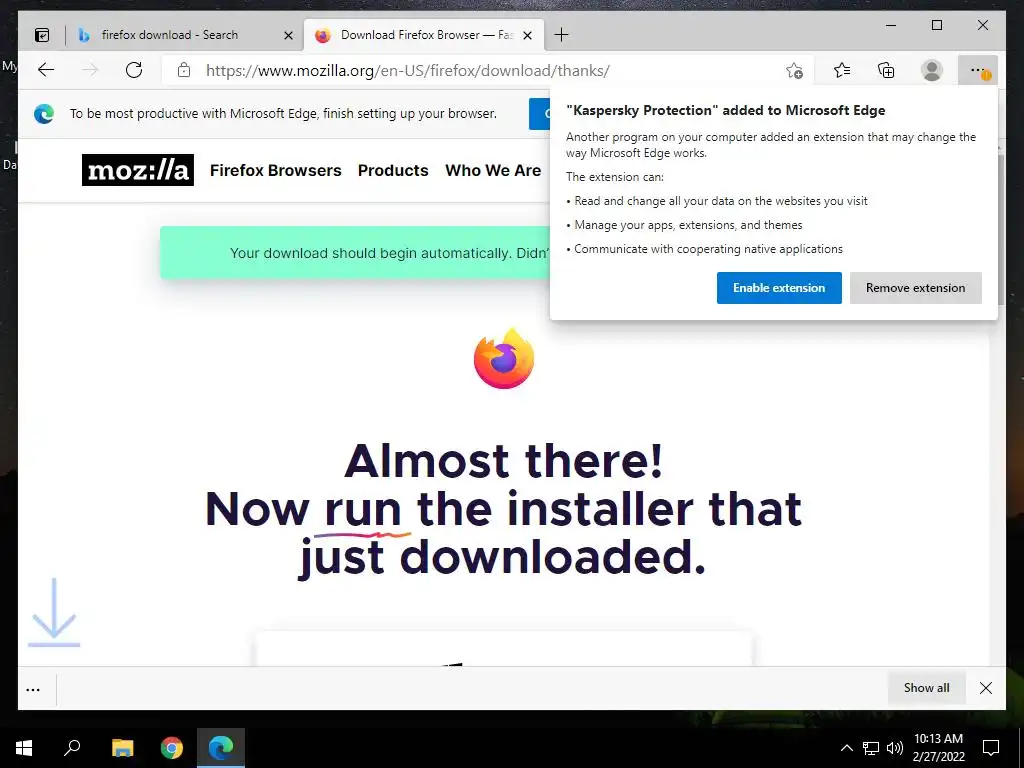Click "Kaspersky Protection" added to Microsoft Edge title

click(726, 110)
